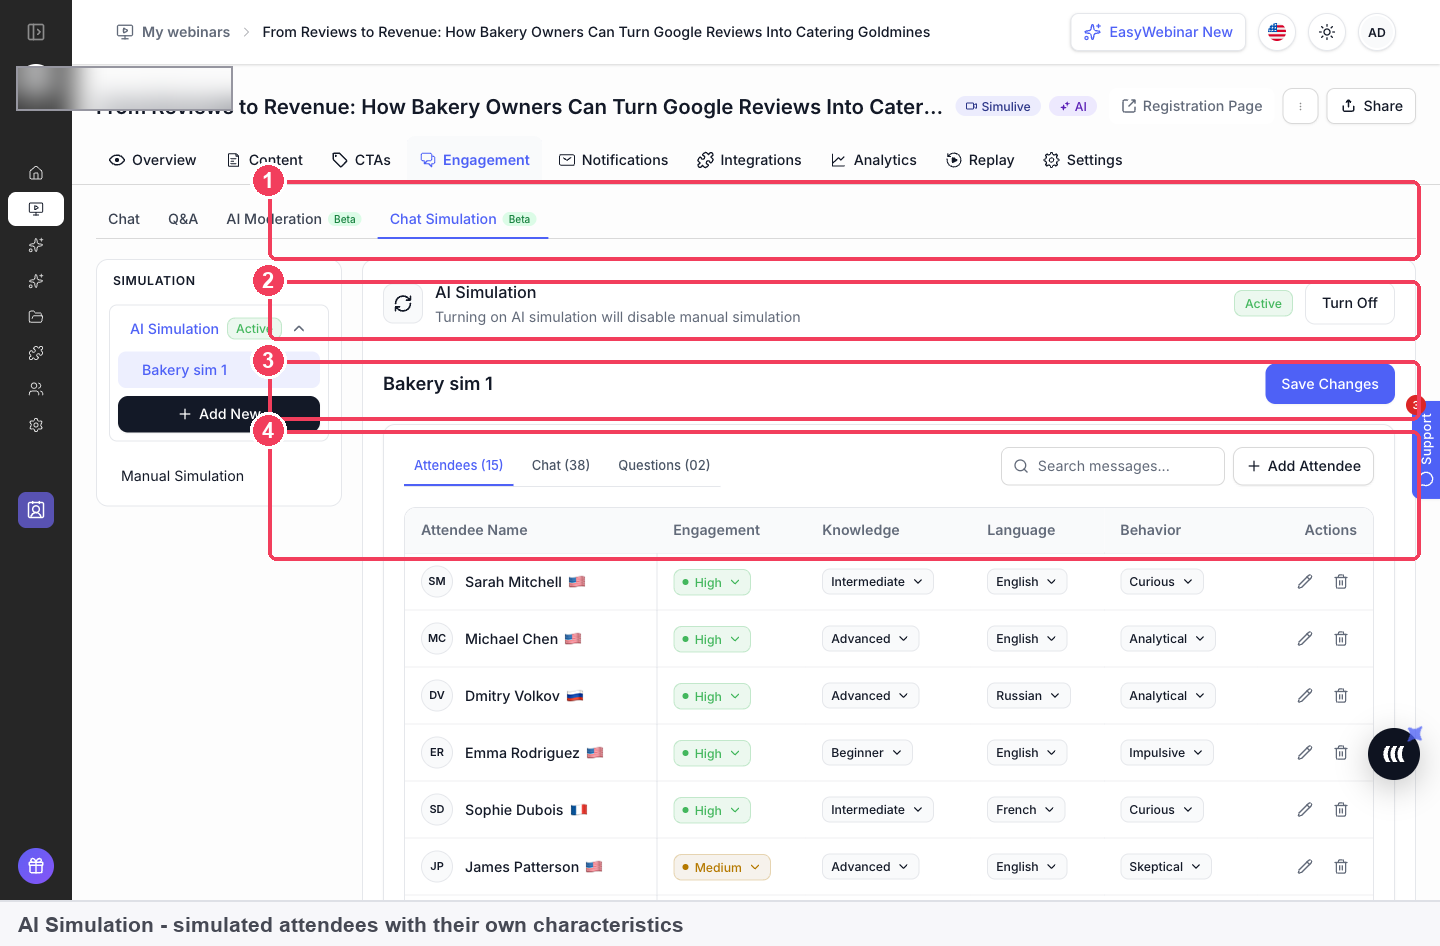Delete Sarah Mitchell with trash icon
This screenshot has width=1440, height=946.
click(1341, 582)
